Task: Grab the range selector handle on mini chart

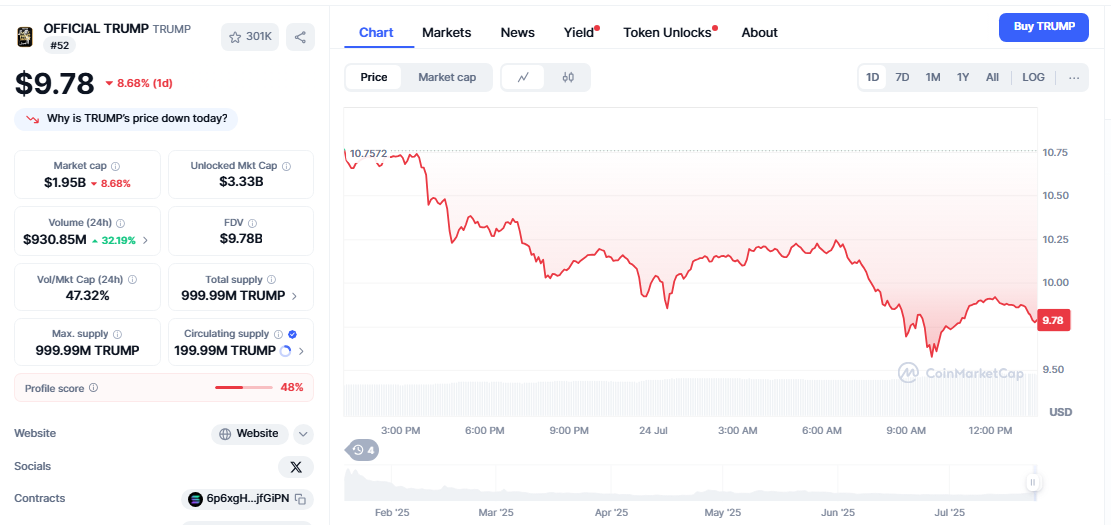Action: [1033, 483]
